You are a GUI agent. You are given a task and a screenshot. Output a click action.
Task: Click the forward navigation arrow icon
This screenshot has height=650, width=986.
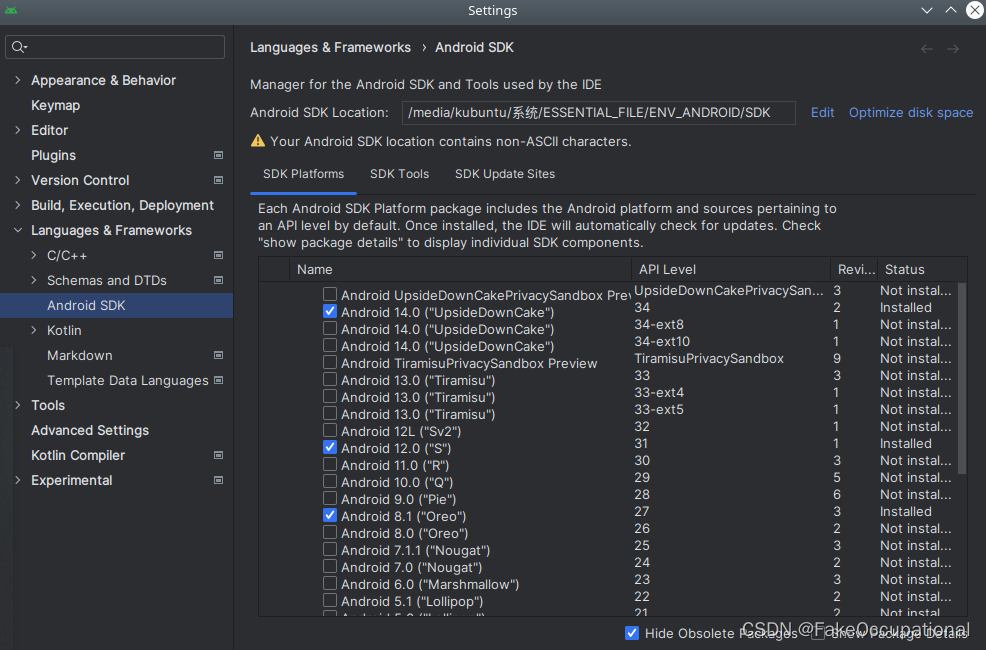953,49
